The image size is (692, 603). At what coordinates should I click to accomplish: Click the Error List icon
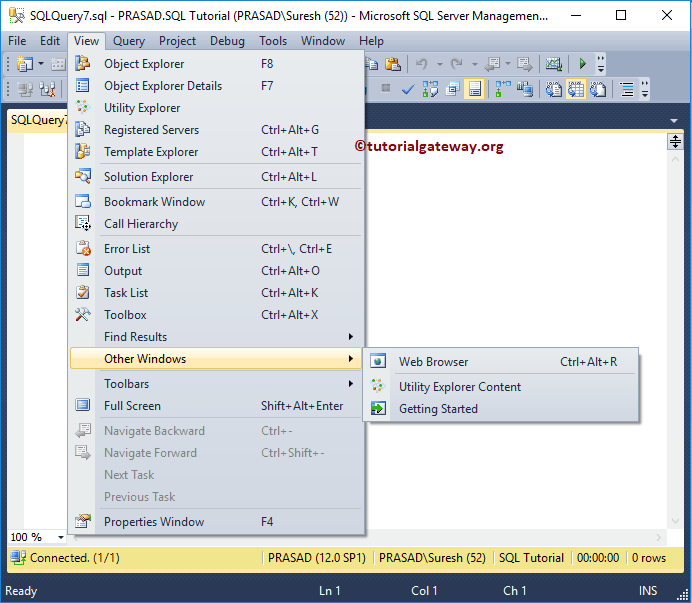click(83, 248)
